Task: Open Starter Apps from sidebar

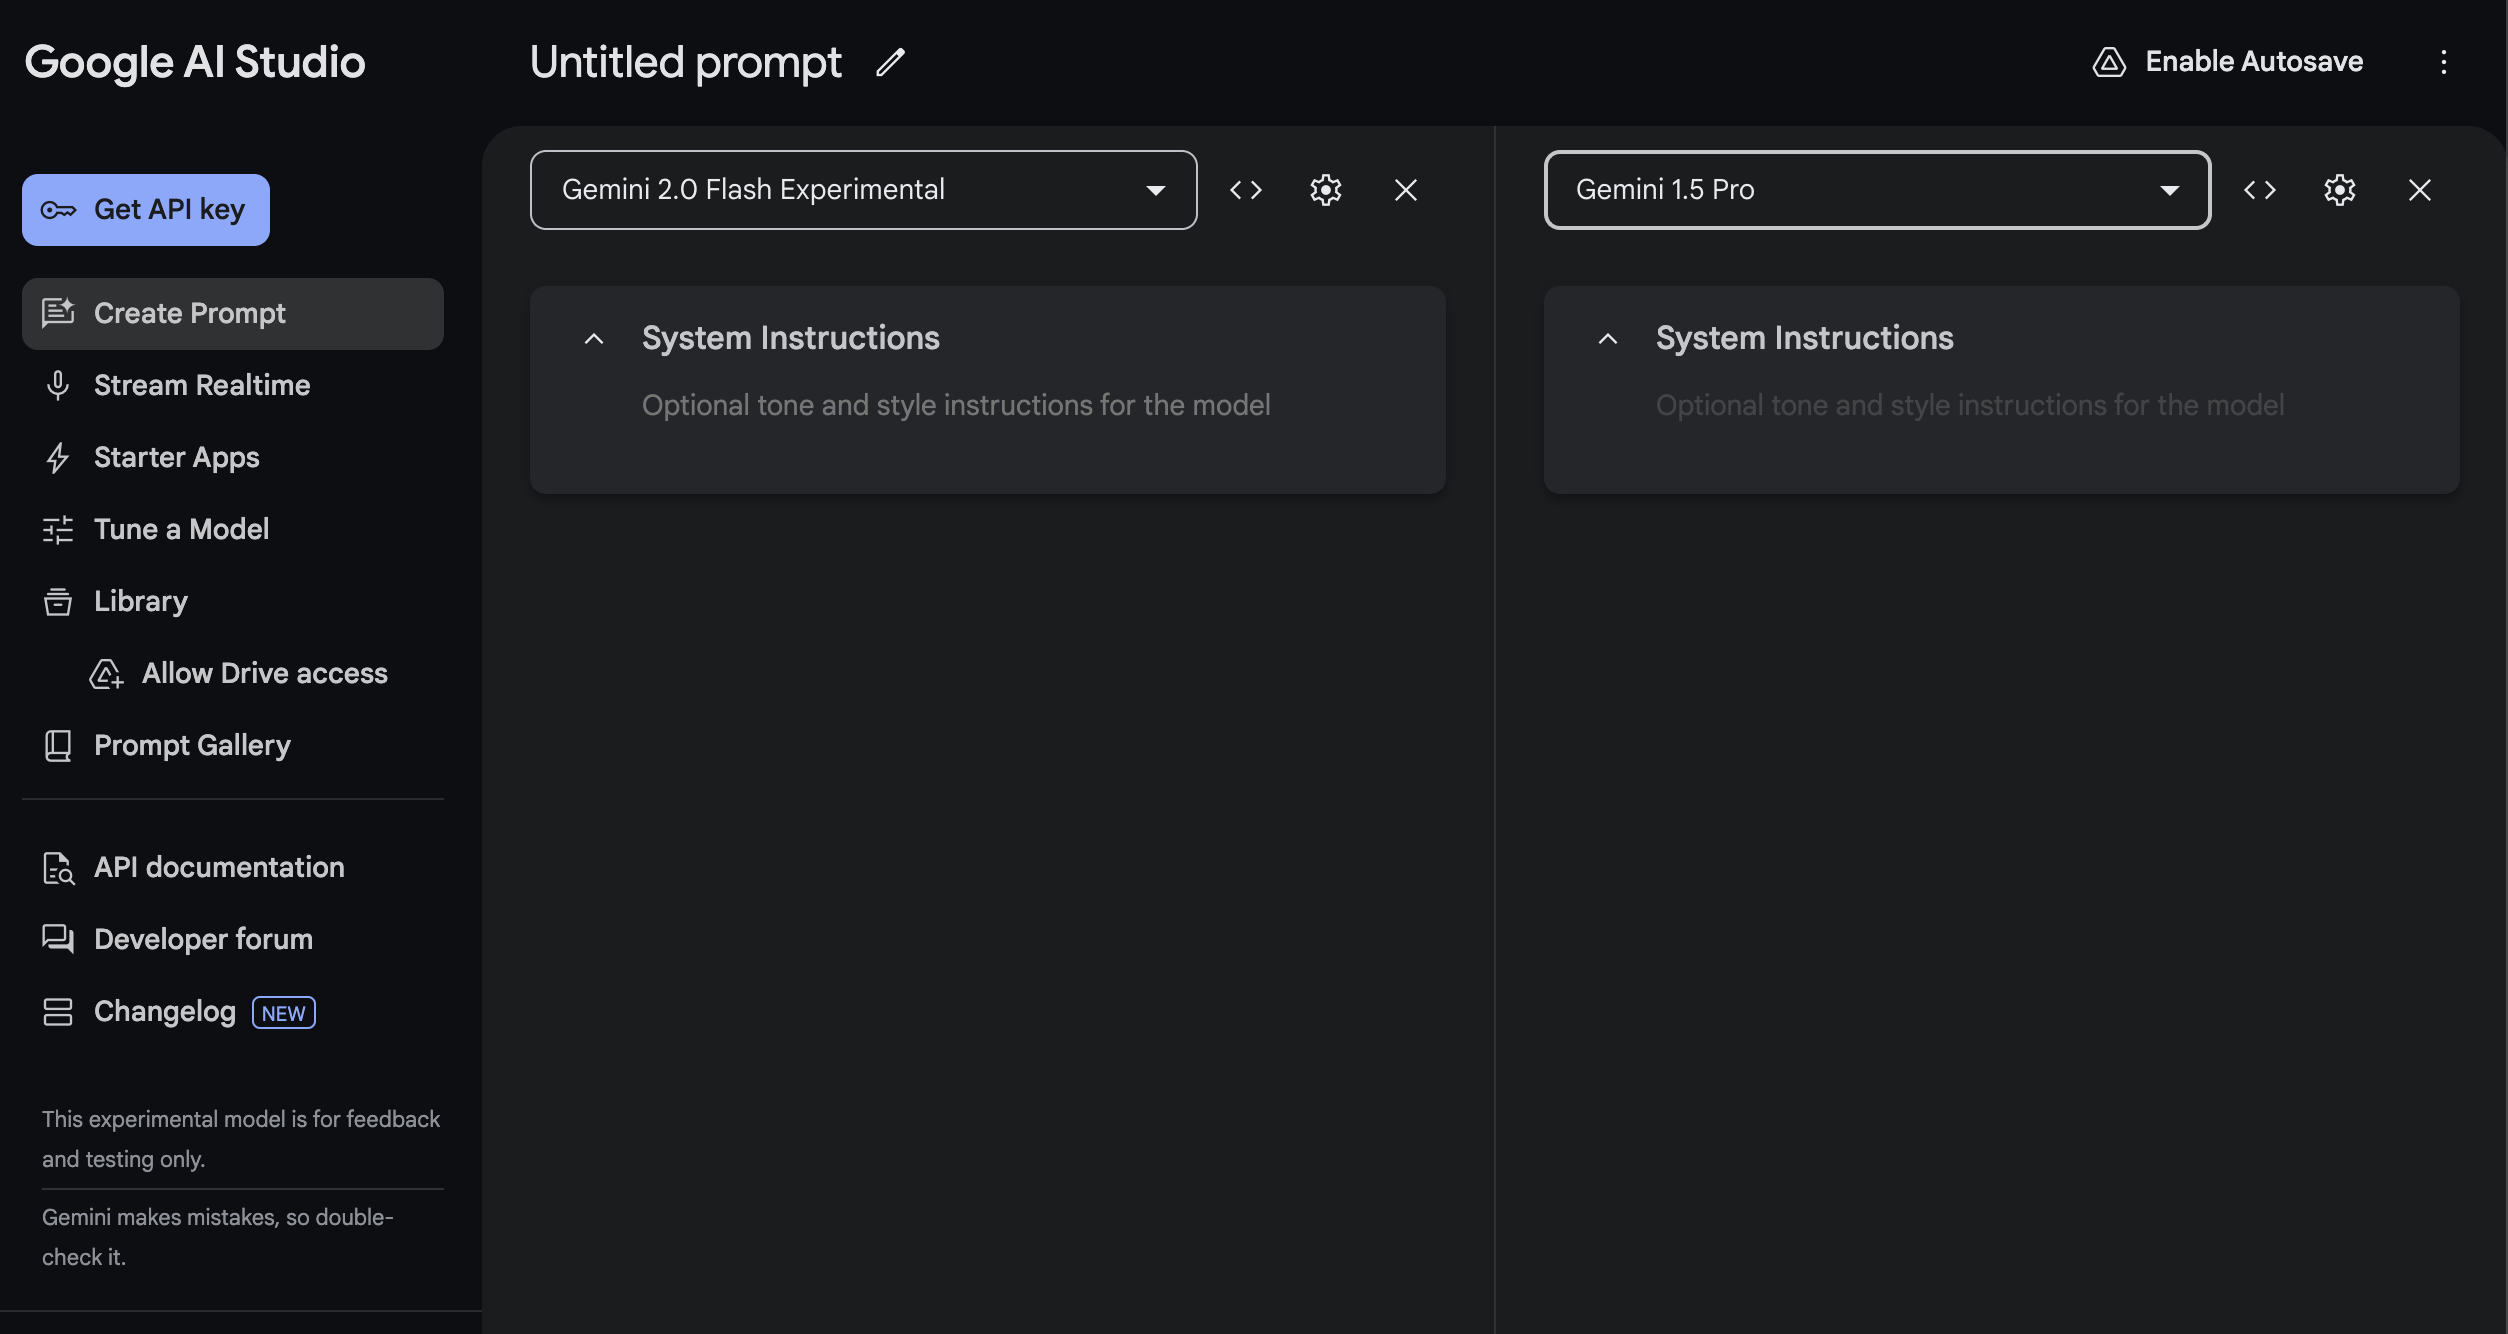Action: coord(176,458)
